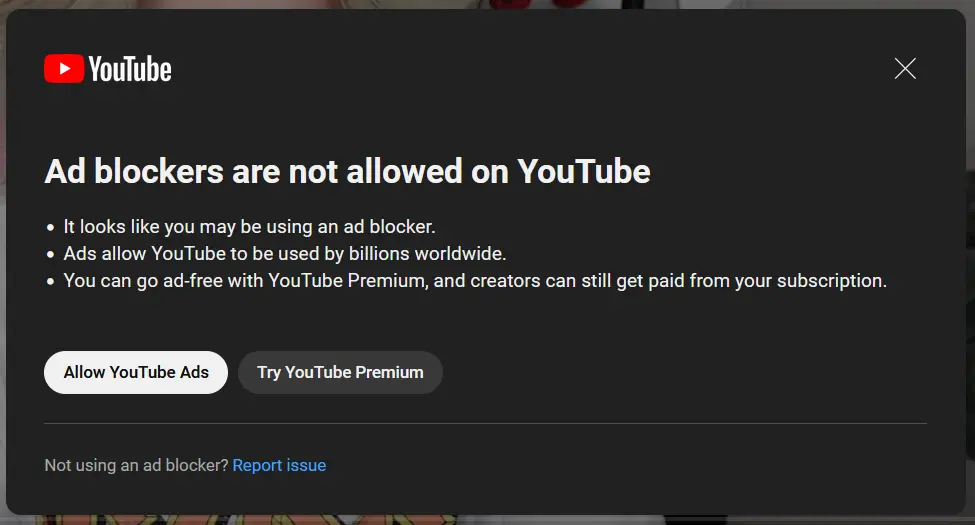This screenshot has height=525, width=975.
Task: Click the bullet dot before 'You can go ad-free'
Action: (x=50, y=282)
